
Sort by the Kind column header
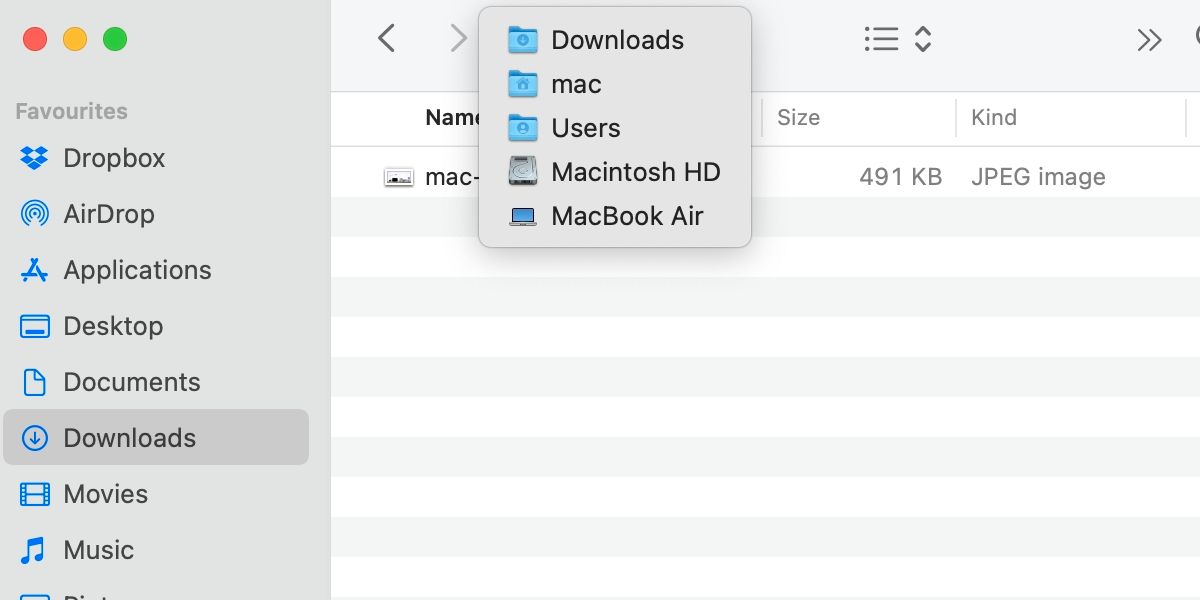pos(994,117)
